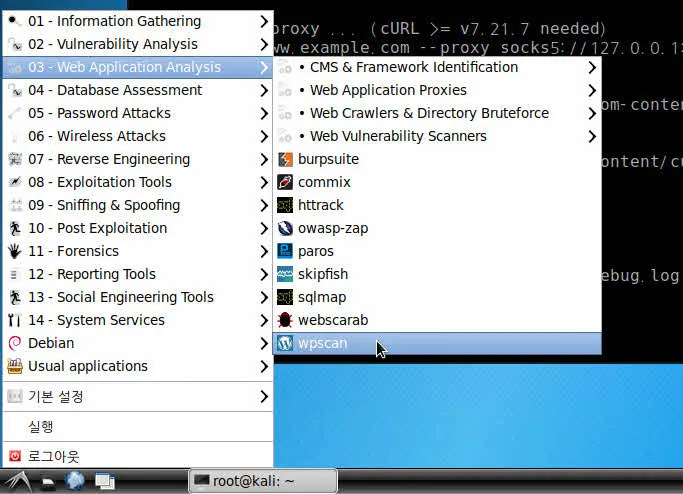This screenshot has height=494, width=683.
Task: Click the 실행 run entry
Action: click(x=41, y=426)
